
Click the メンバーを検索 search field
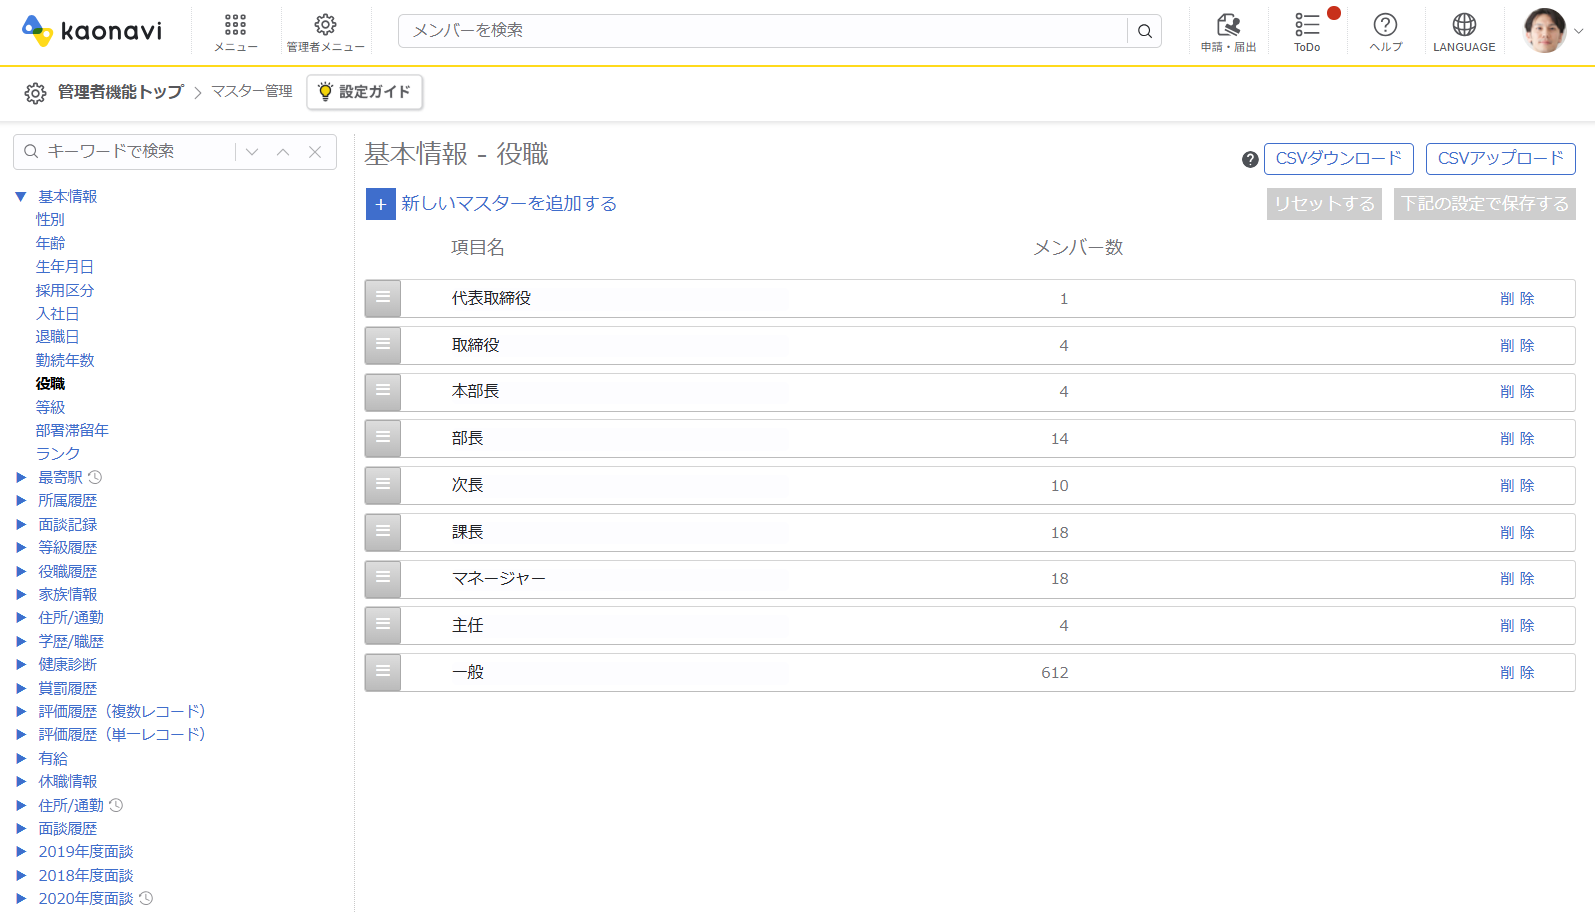click(x=762, y=31)
